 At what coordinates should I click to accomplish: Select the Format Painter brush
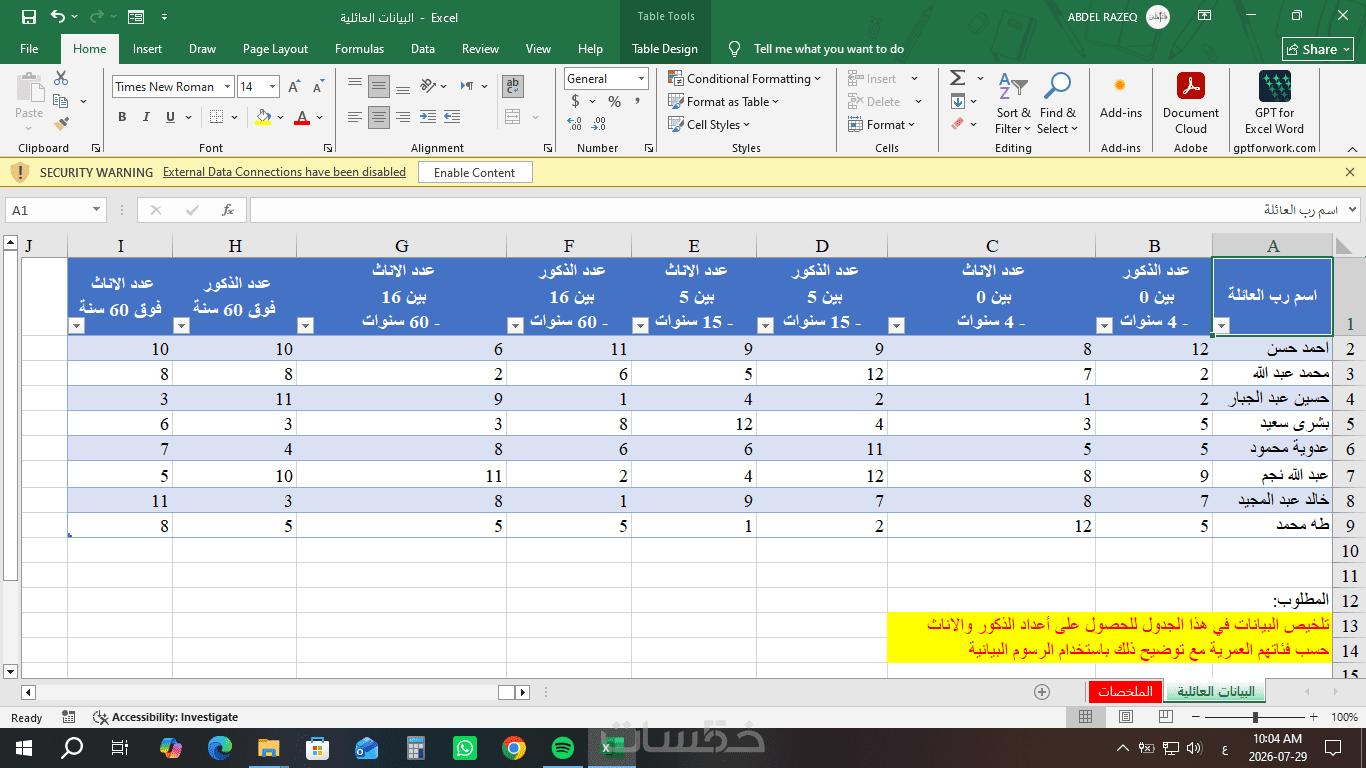pyautogui.click(x=61, y=124)
